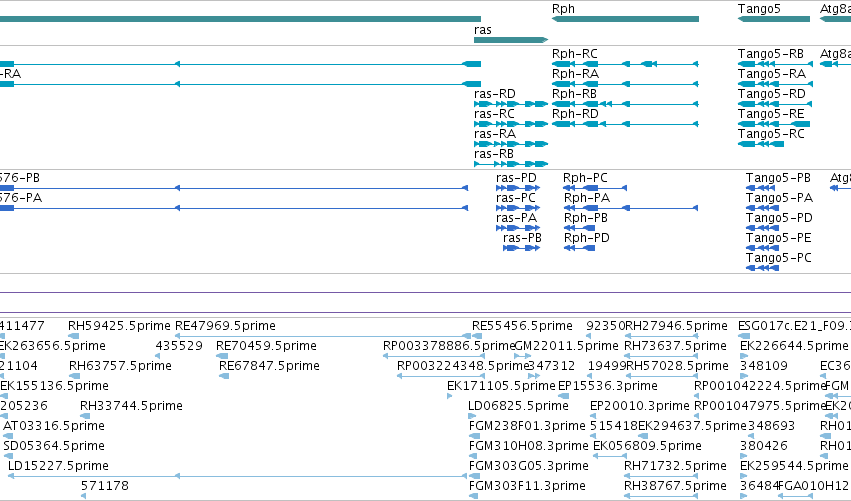Screen dimensions: 851x501
Task: Select EST RH73637.5prime
Action: (675, 346)
